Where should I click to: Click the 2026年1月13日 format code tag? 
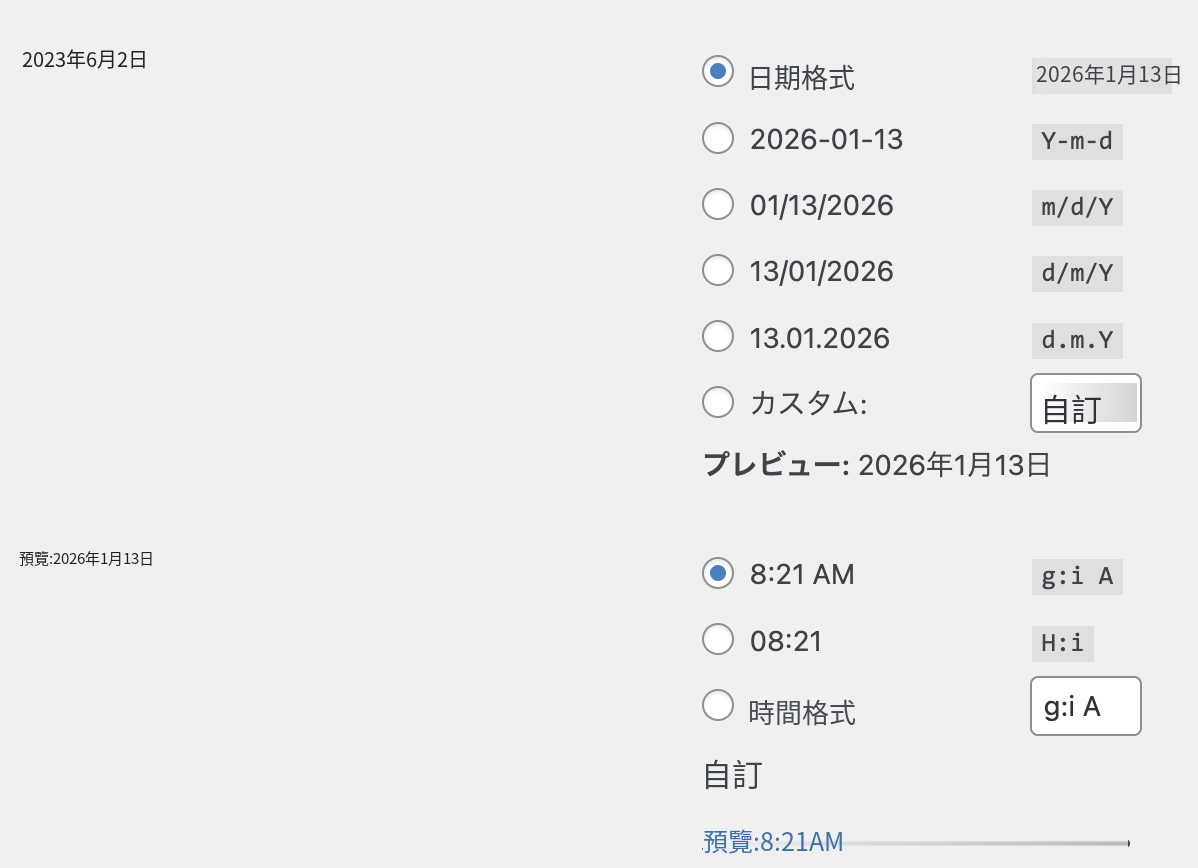click(1102, 76)
